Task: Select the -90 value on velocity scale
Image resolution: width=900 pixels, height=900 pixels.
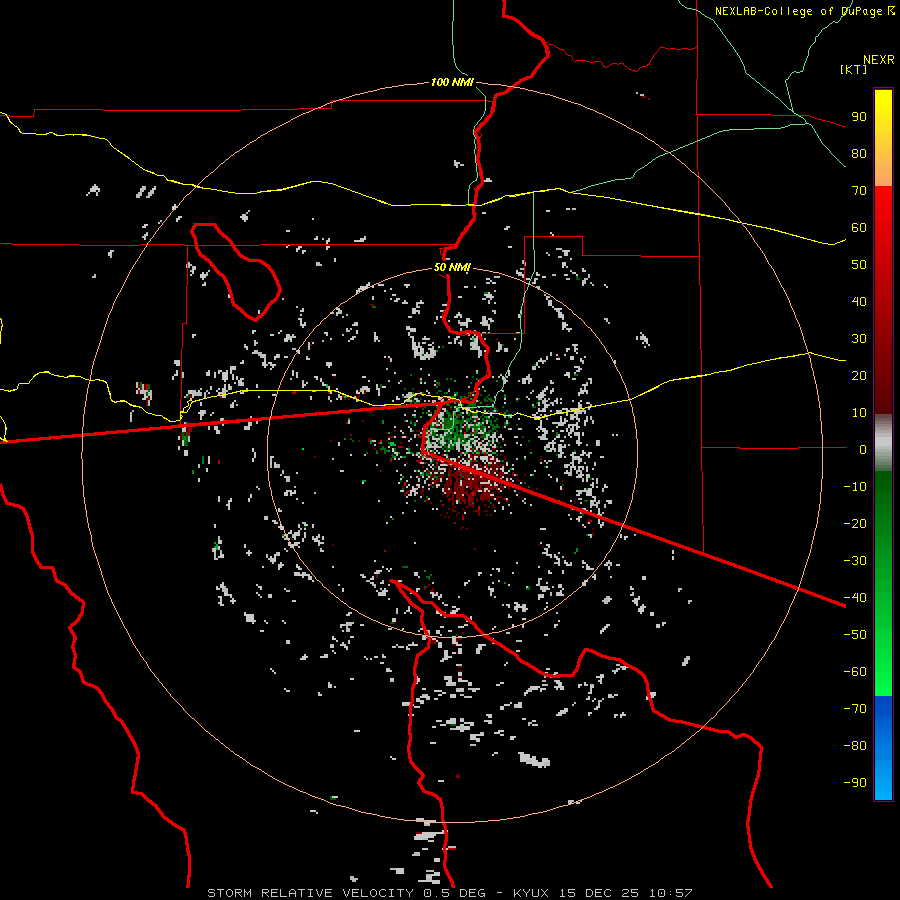Action: [855, 782]
